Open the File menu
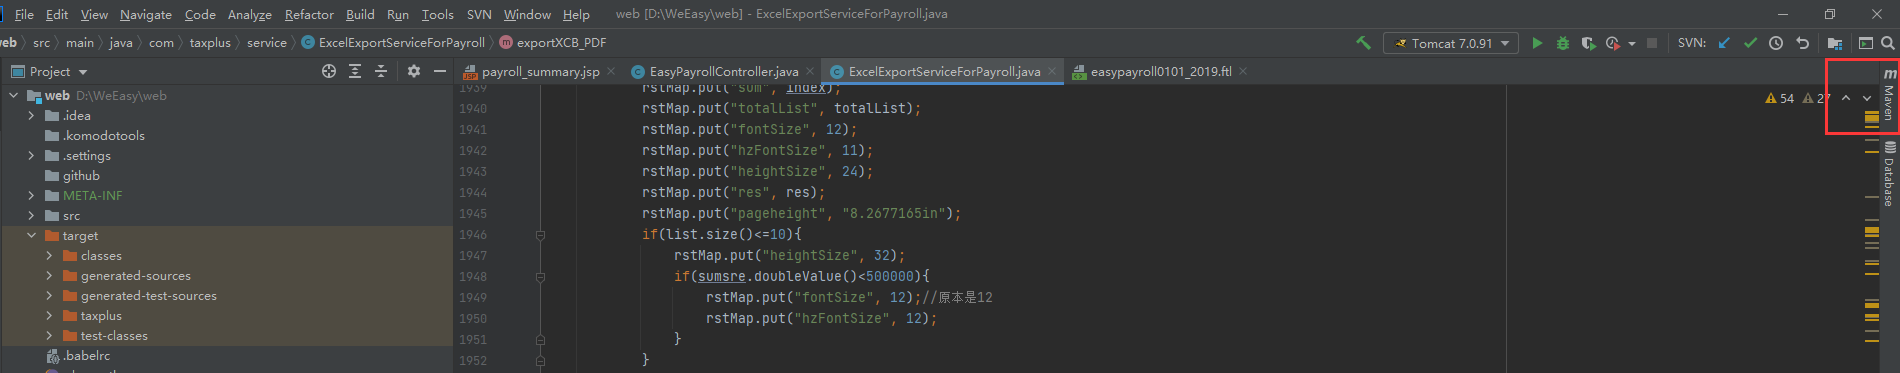Viewport: 1900px width, 373px height. pyautogui.click(x=24, y=14)
